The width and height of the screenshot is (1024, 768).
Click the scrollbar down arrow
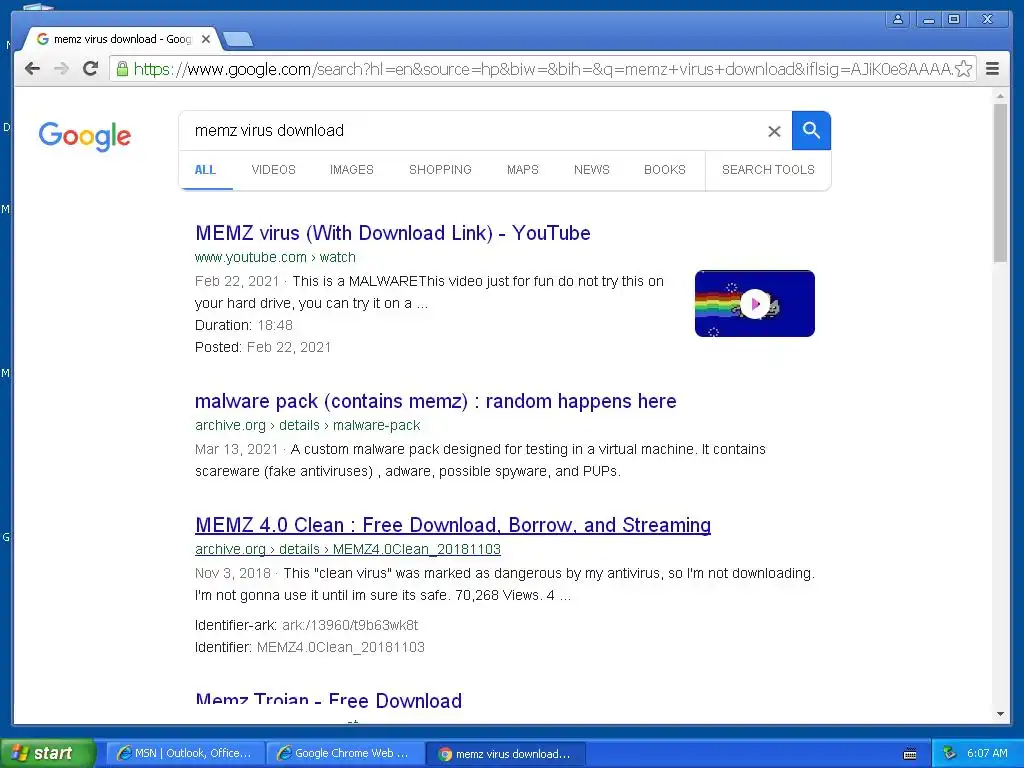(x=1000, y=714)
